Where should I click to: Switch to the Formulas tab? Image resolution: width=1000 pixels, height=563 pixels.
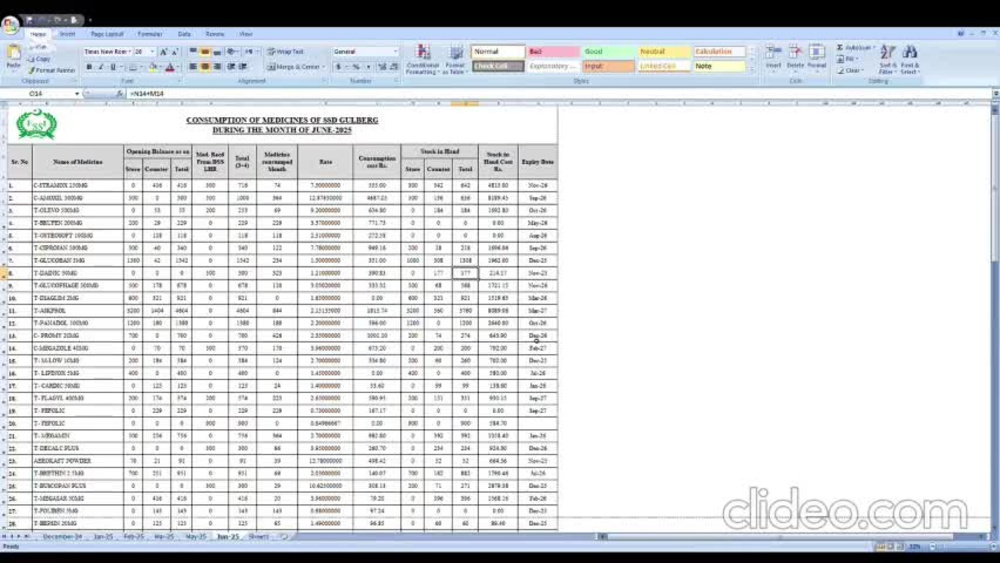pos(150,34)
